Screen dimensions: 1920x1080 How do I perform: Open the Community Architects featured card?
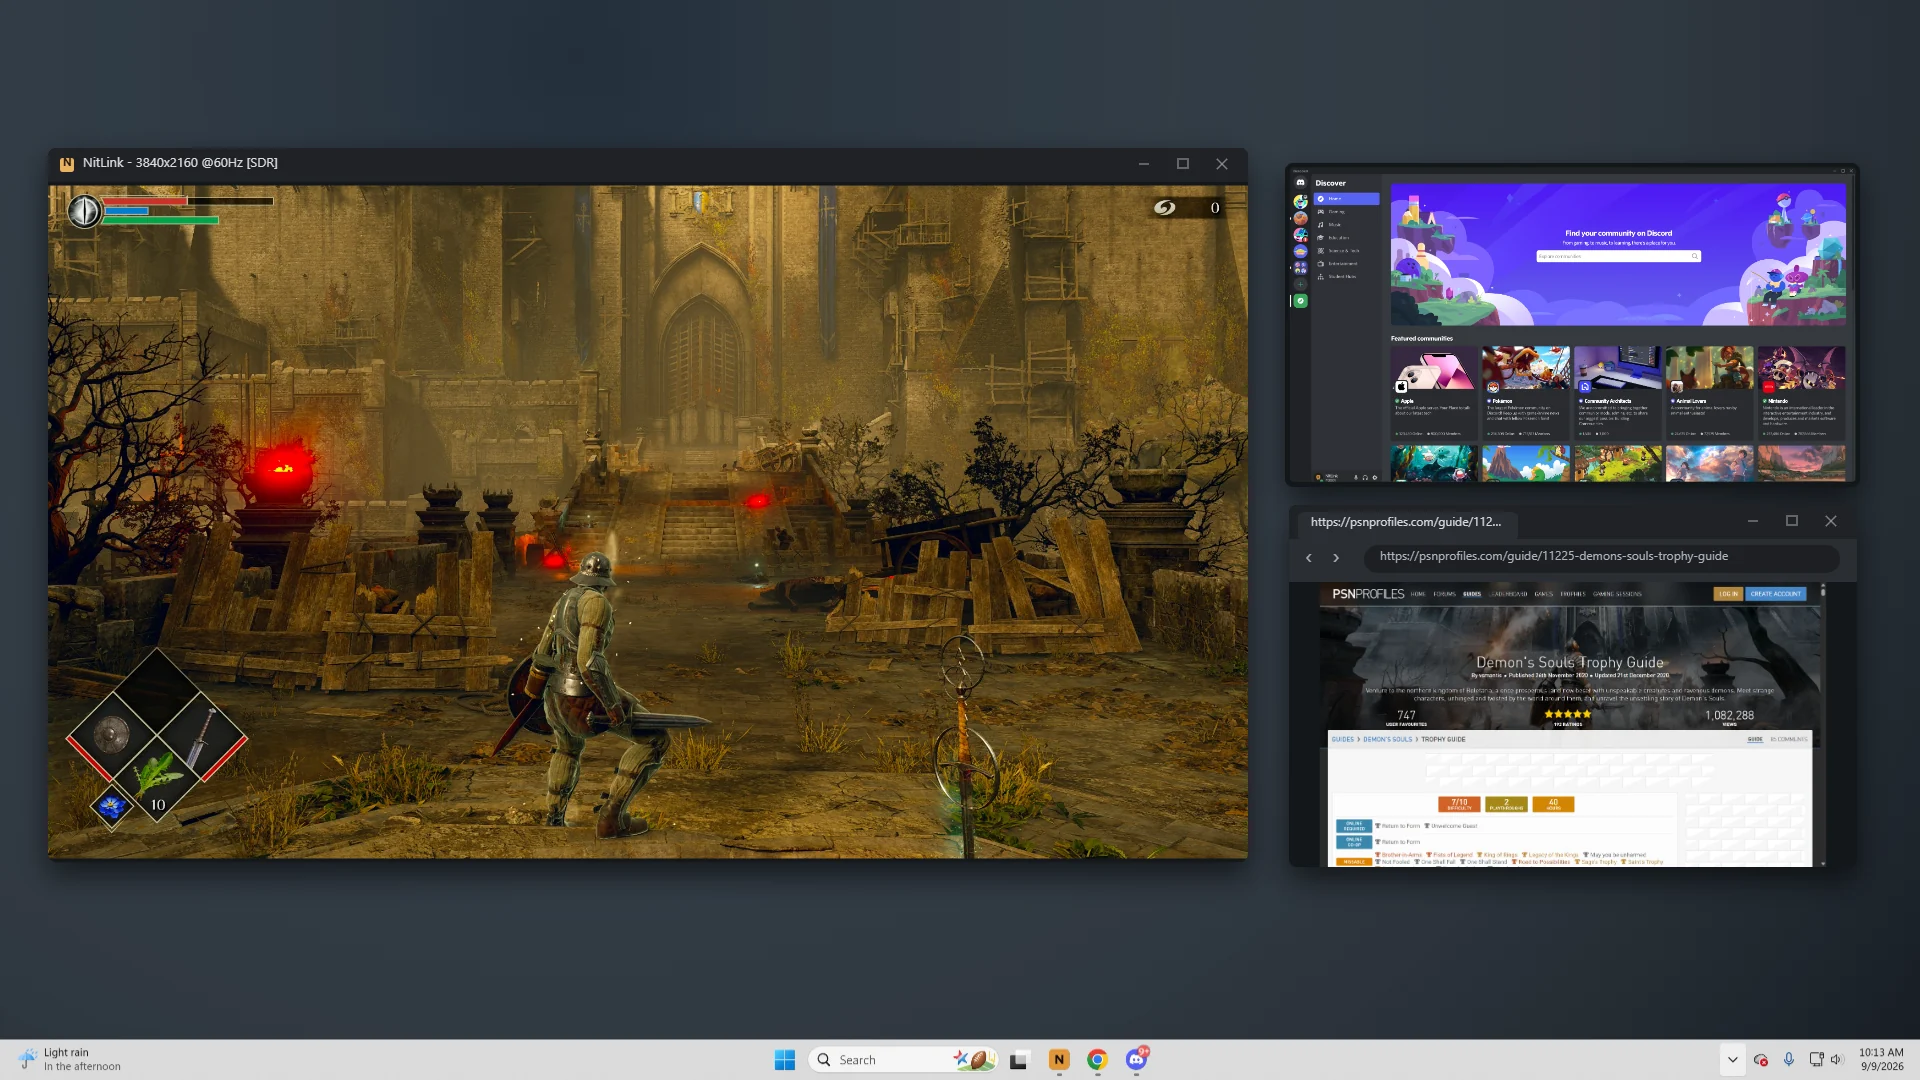[1618, 392]
